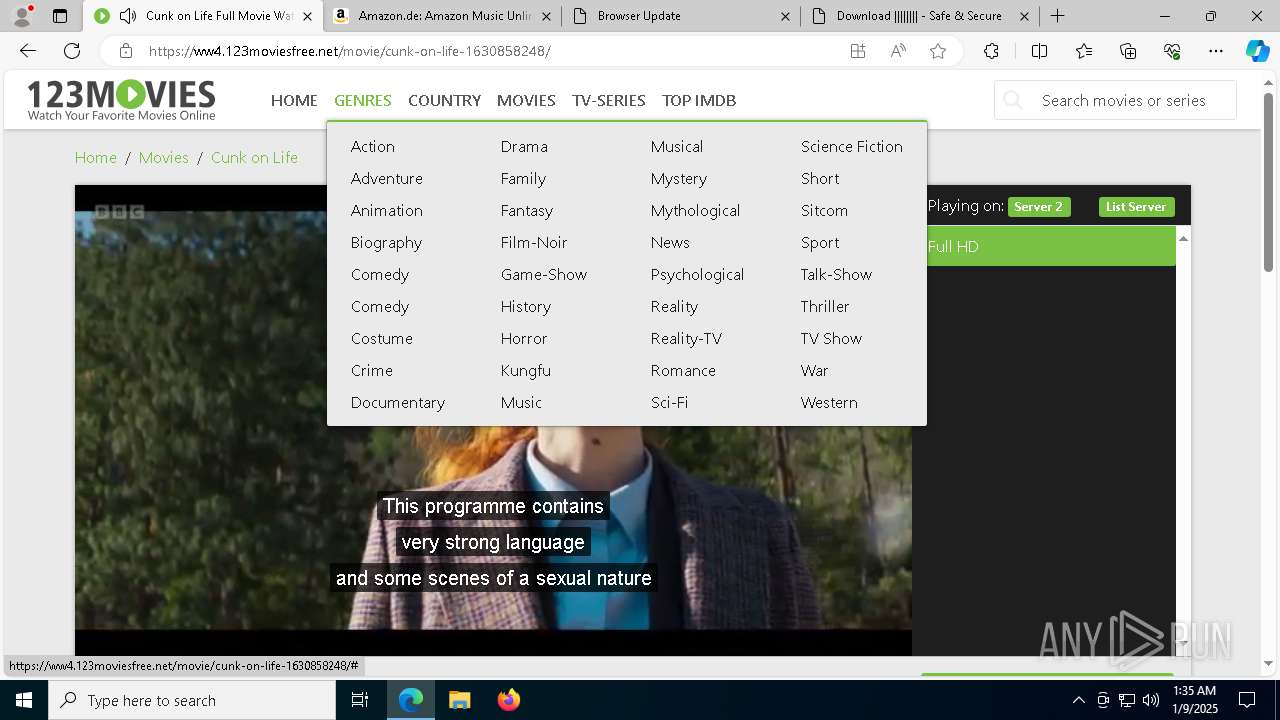Viewport: 1280px width, 720px height.
Task: Open browser profile icon
Action: pos(22,16)
